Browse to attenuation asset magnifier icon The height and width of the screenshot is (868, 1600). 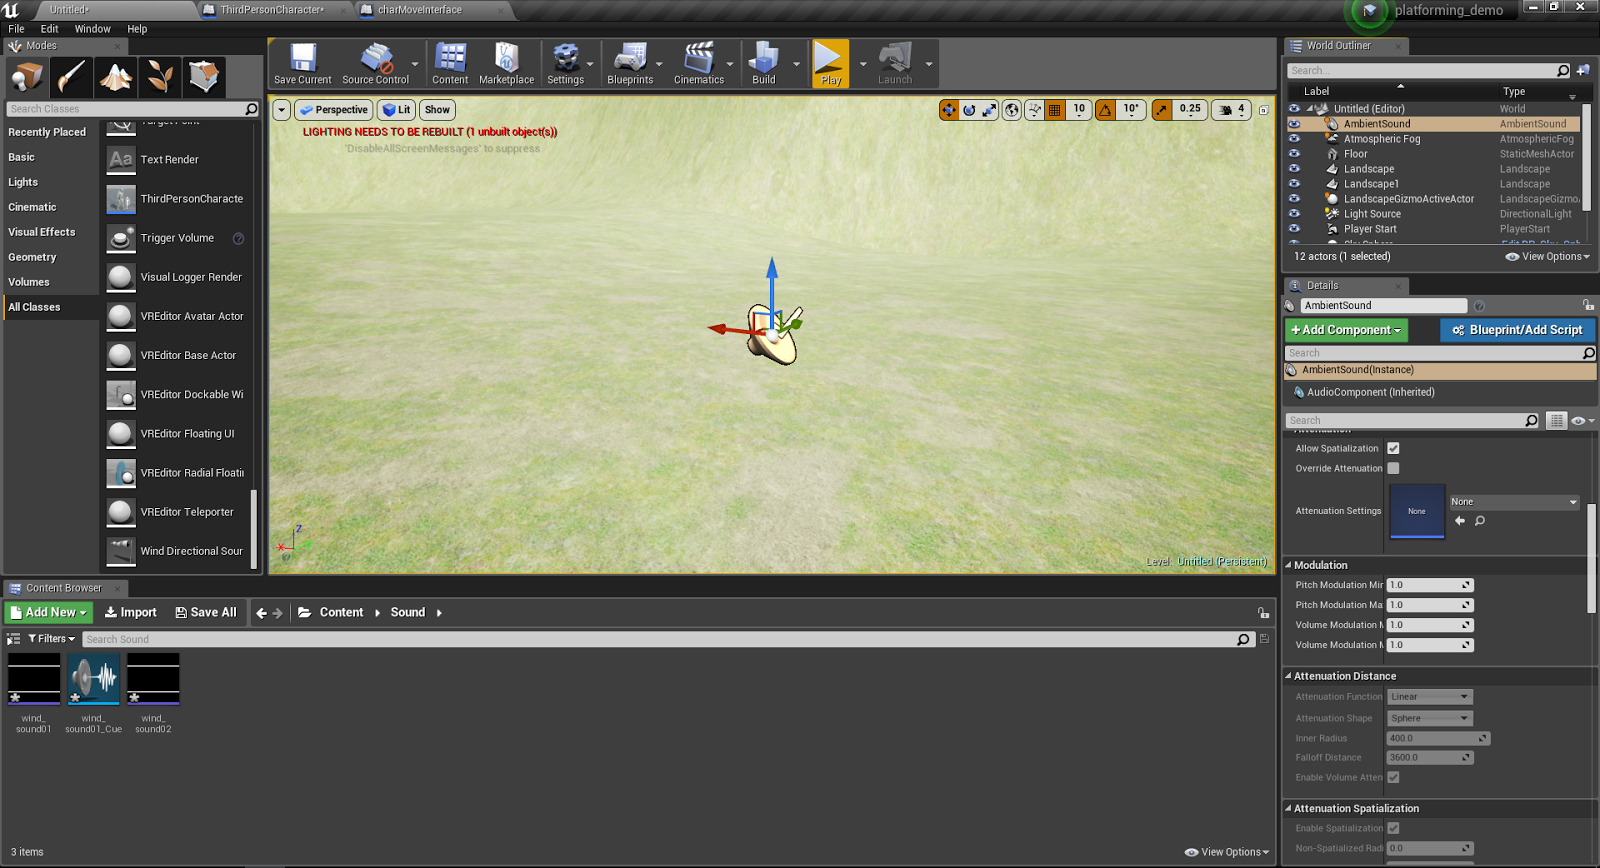[x=1480, y=521]
